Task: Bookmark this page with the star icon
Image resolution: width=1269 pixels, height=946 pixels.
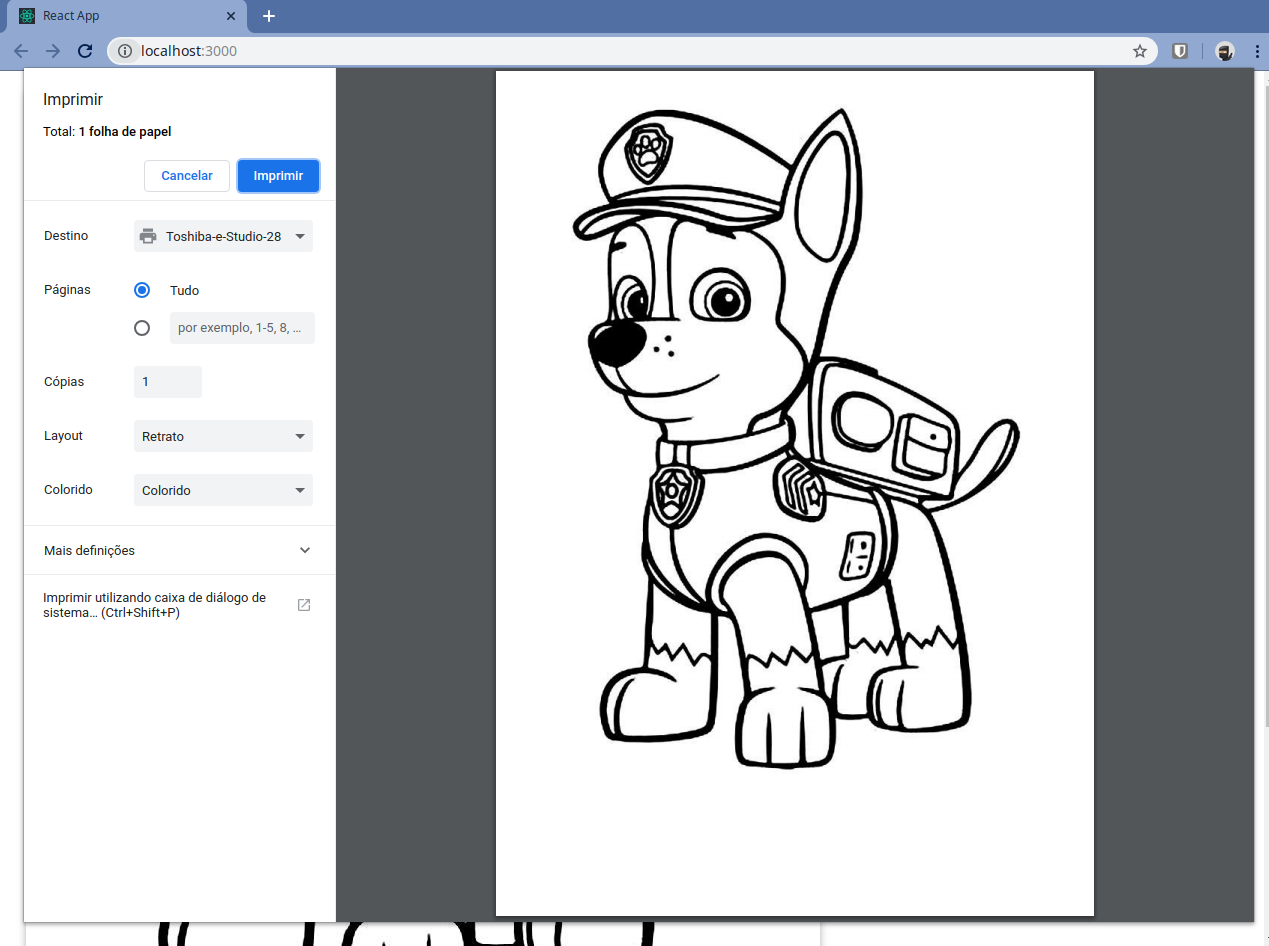Action: pos(1139,51)
